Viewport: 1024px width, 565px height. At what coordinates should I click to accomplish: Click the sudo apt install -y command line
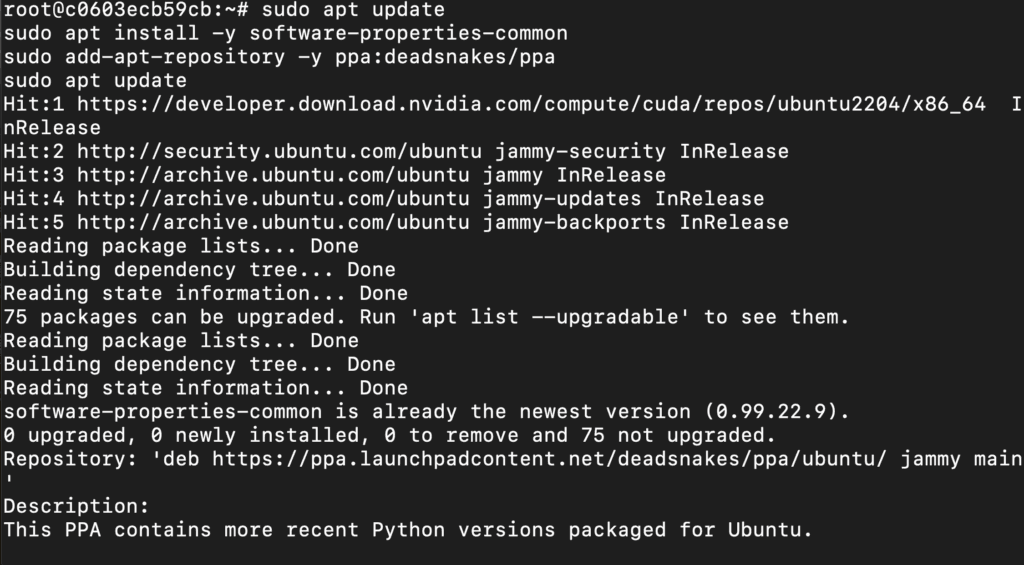pos(285,33)
